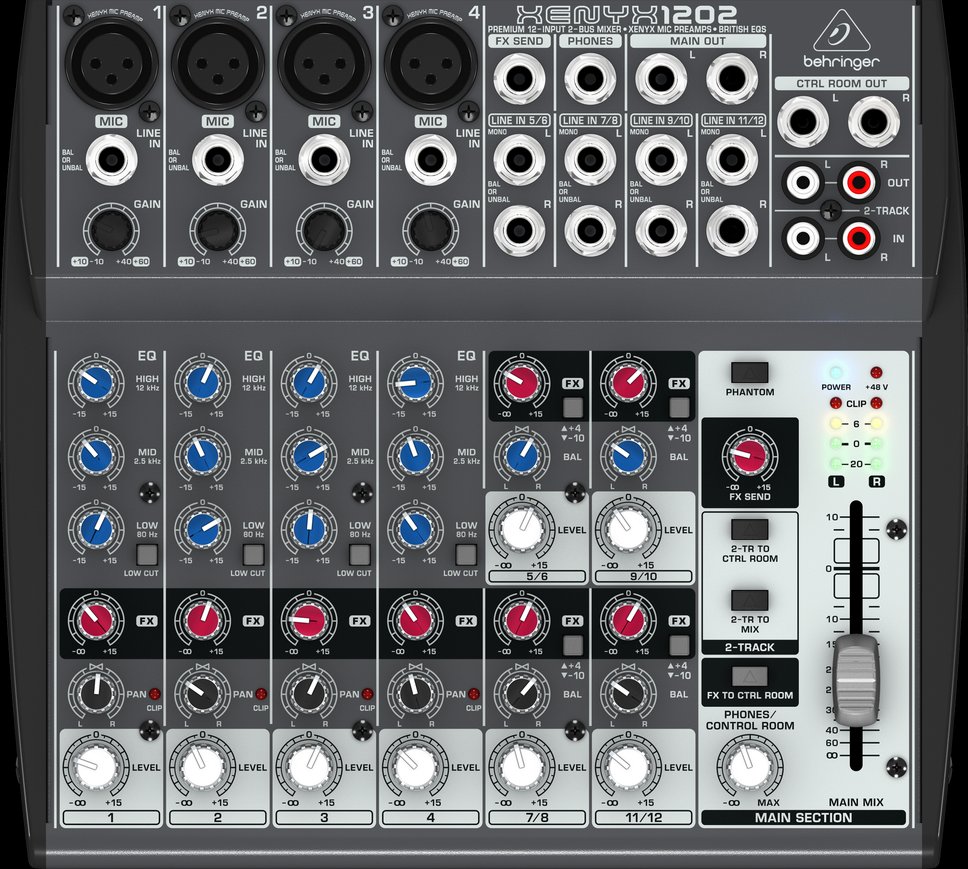Screen dimensions: 968x869
Task: Click the 2-TRACK IN red RCA jack
Action: [859, 238]
